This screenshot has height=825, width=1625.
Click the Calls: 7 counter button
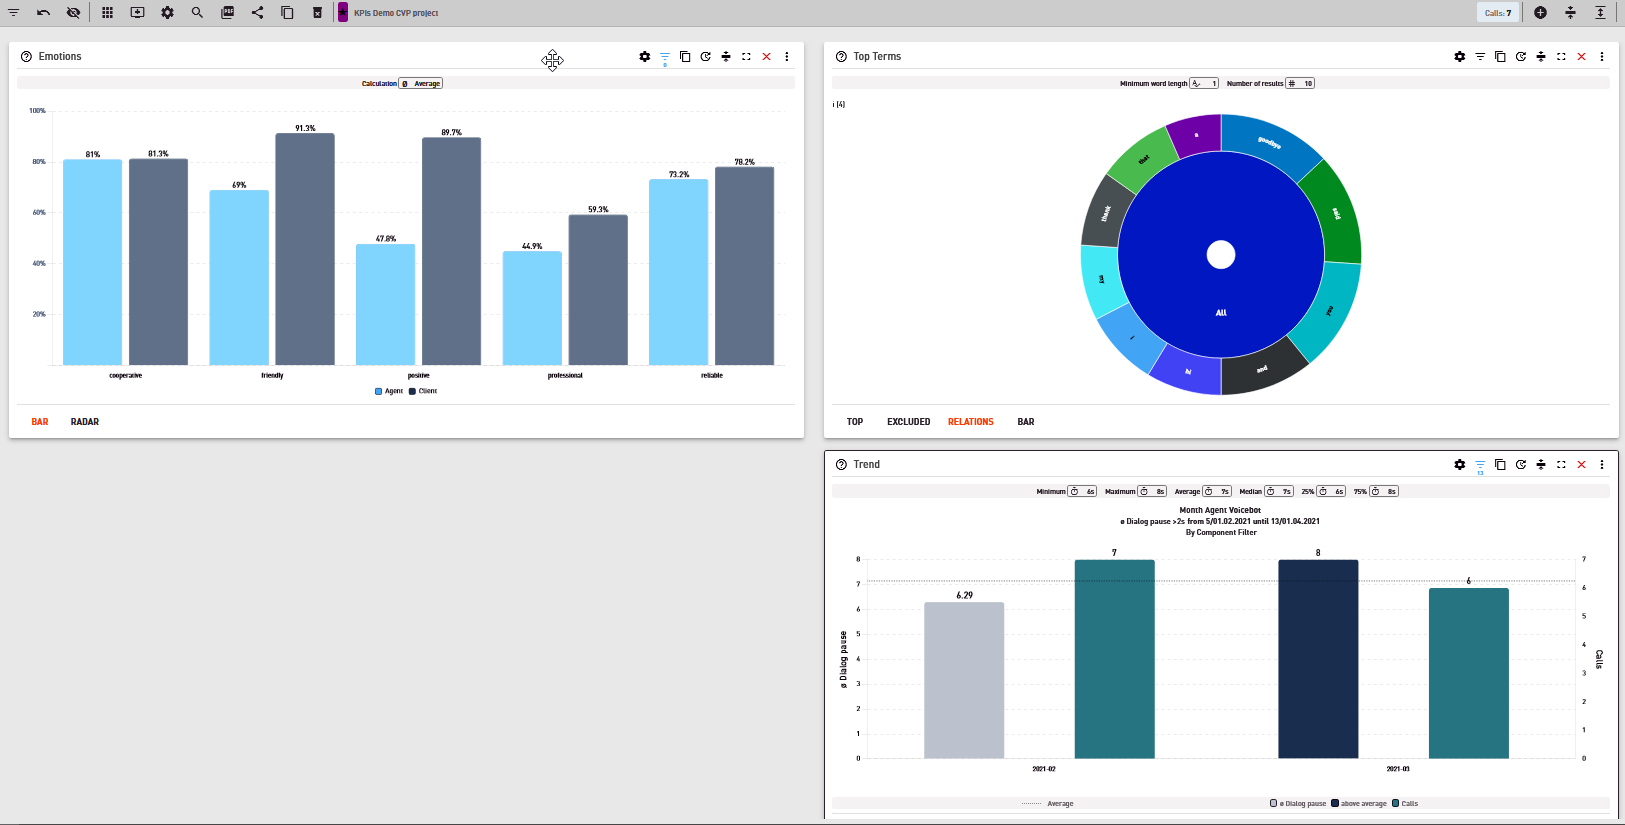[x=1498, y=13]
